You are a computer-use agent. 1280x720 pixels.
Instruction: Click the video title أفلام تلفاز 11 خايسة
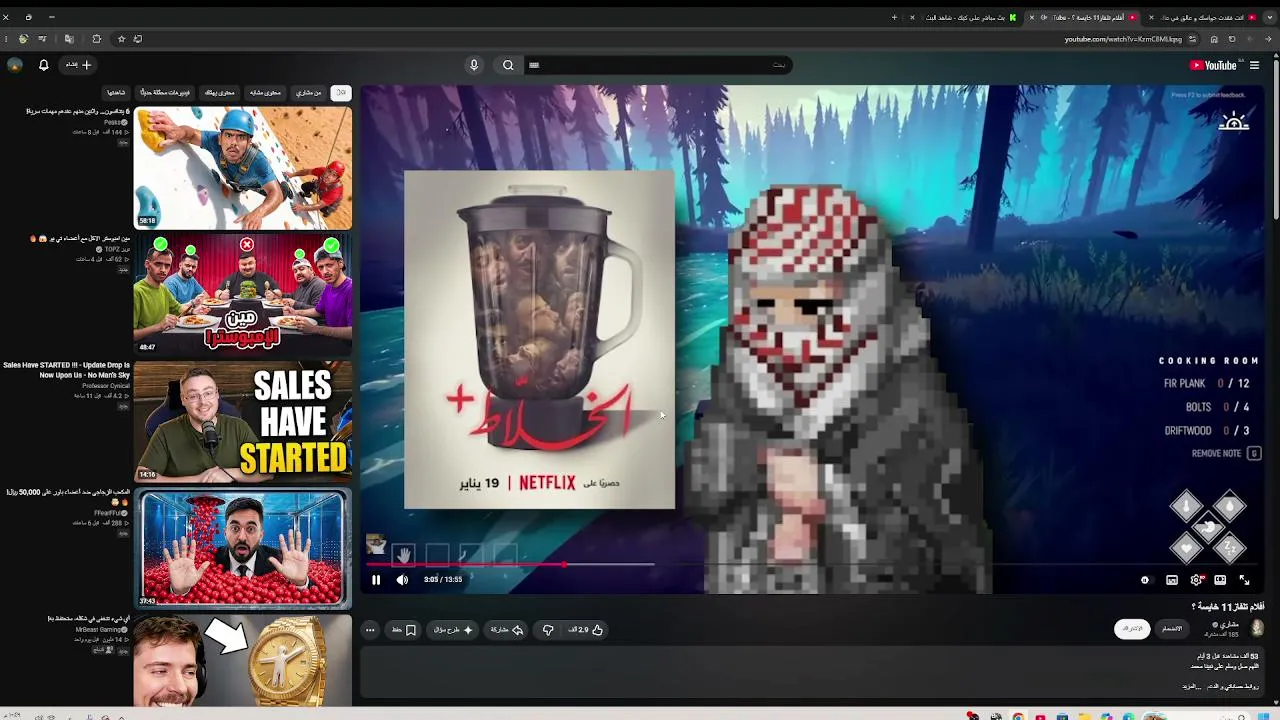(x=1228, y=606)
